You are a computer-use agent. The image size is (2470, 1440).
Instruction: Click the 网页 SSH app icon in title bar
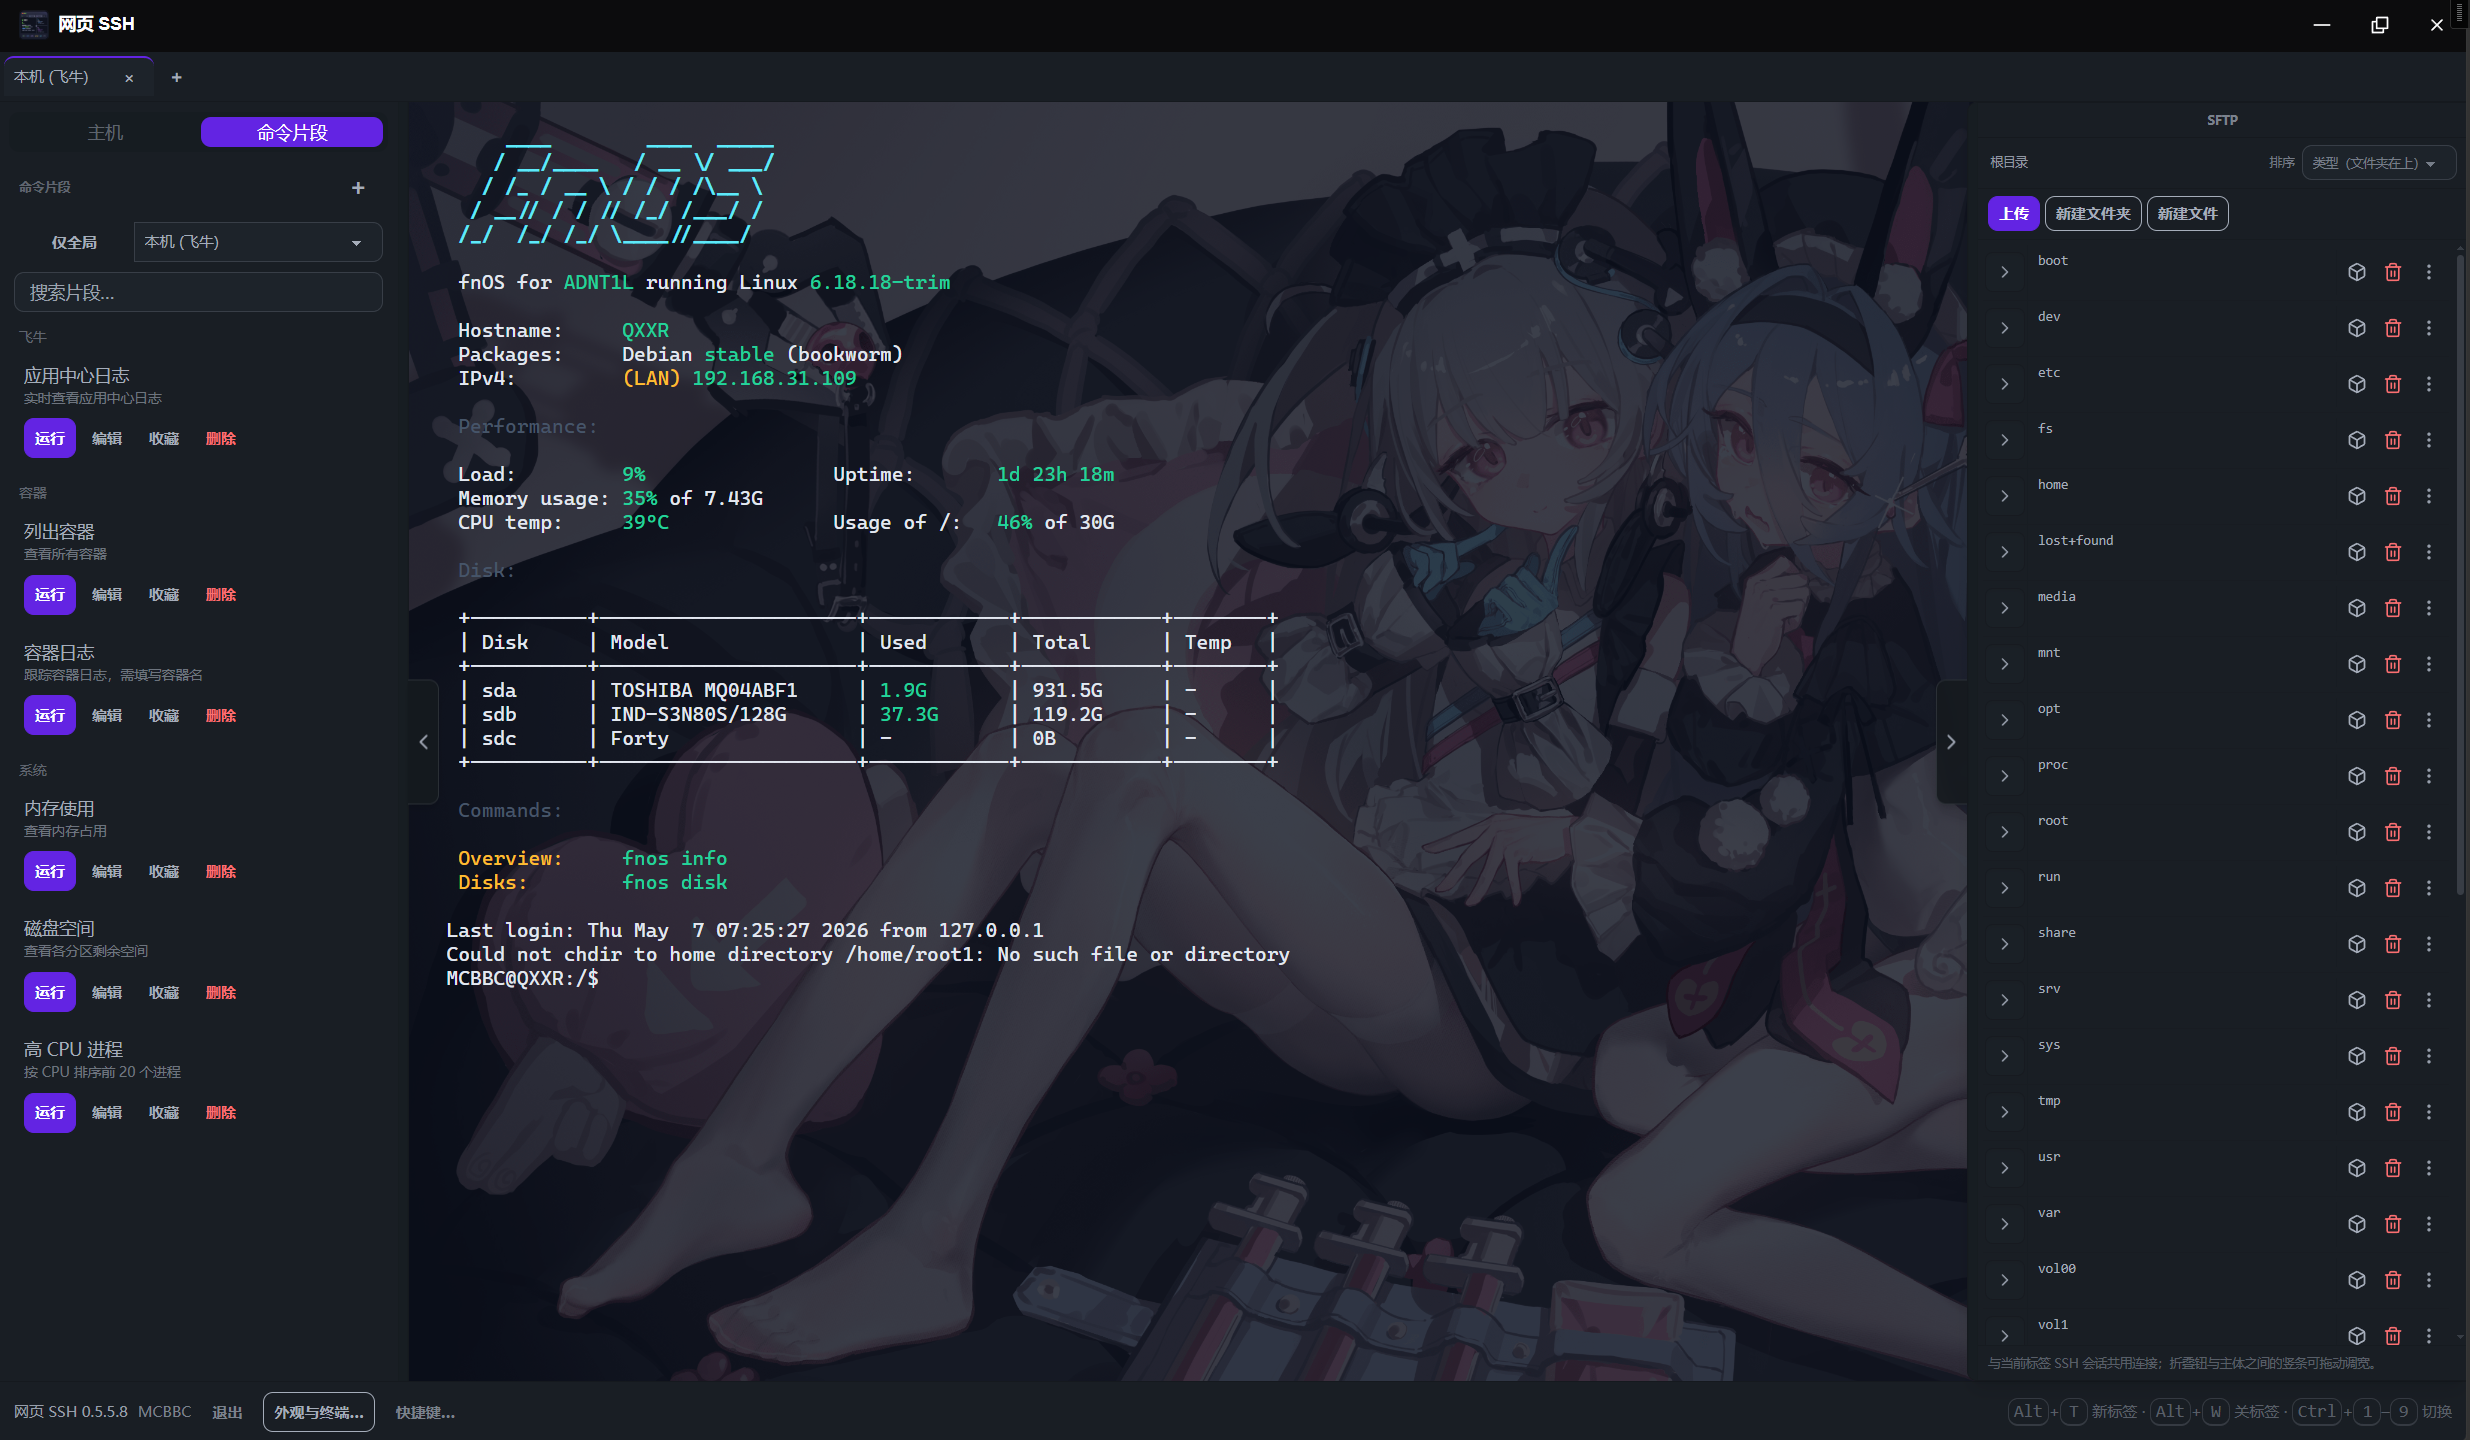pyautogui.click(x=33, y=24)
